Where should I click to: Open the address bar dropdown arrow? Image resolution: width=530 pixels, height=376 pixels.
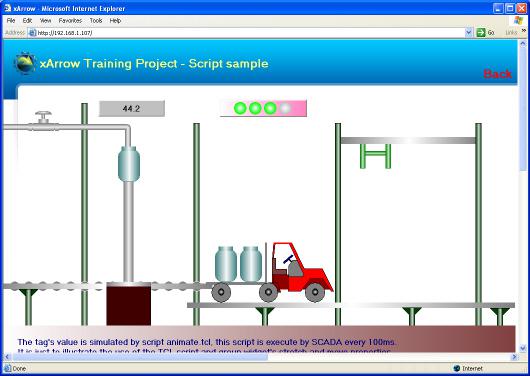(468, 32)
